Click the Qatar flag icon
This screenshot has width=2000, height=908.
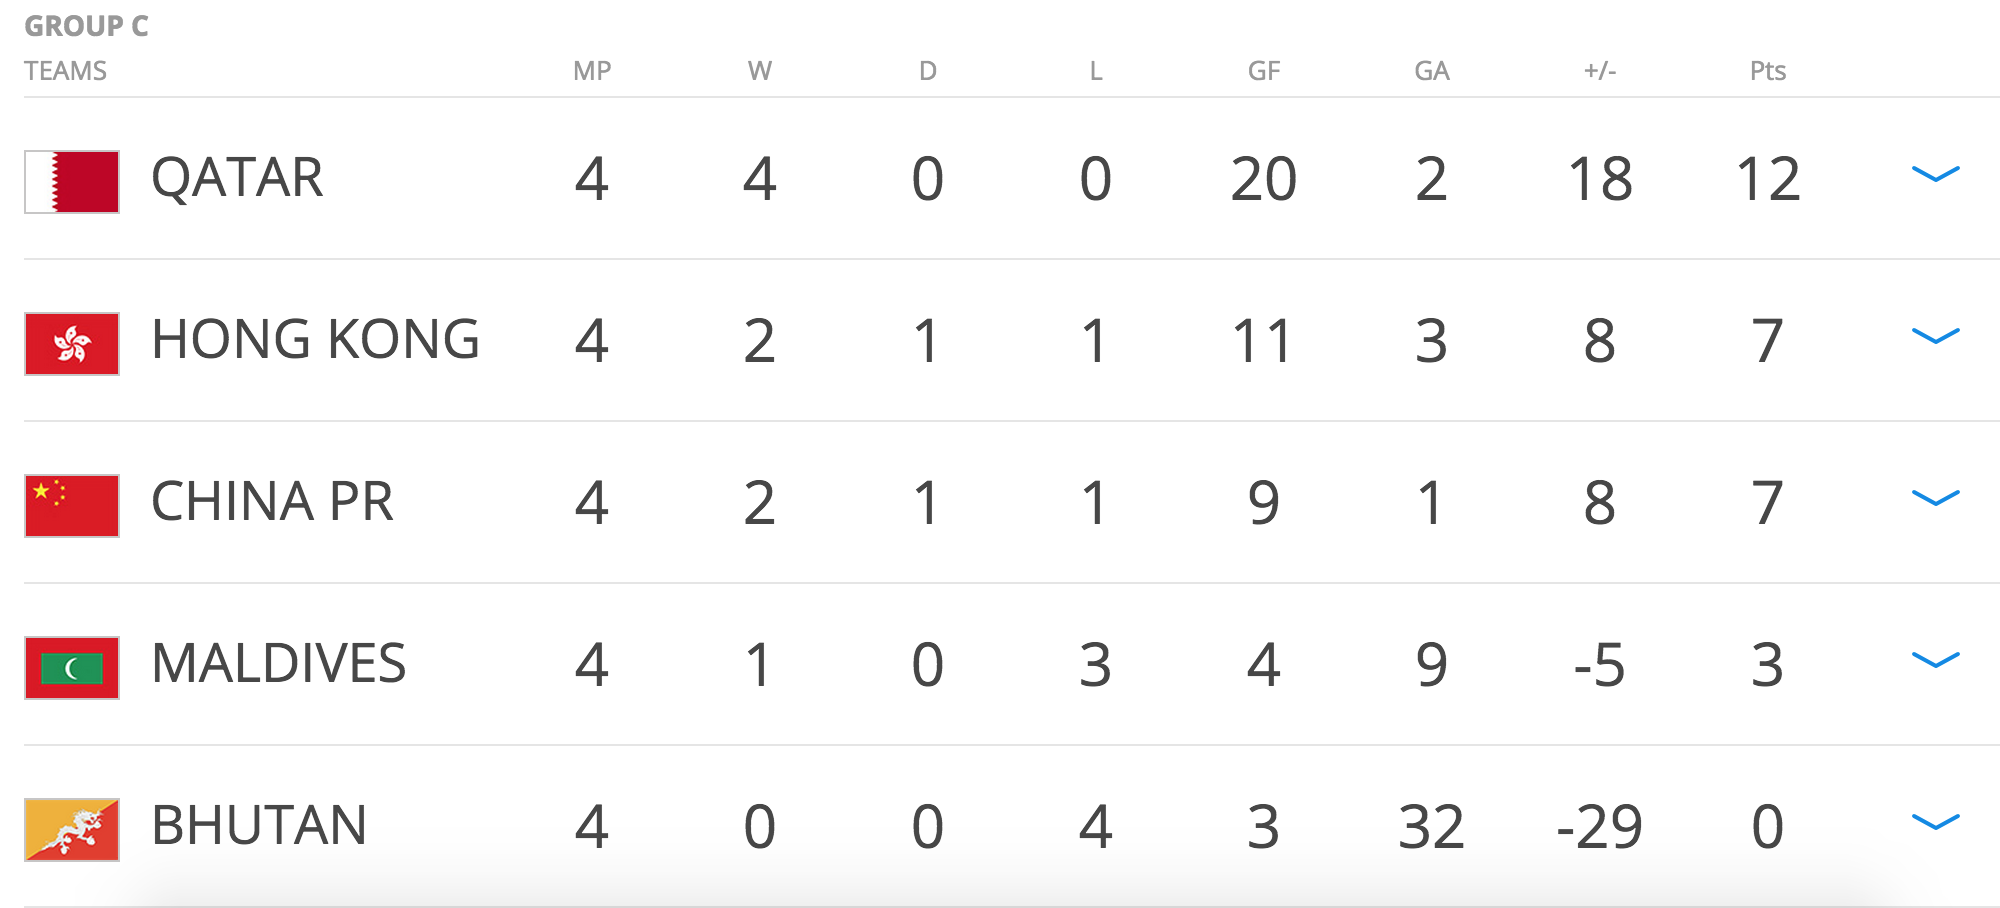(72, 182)
